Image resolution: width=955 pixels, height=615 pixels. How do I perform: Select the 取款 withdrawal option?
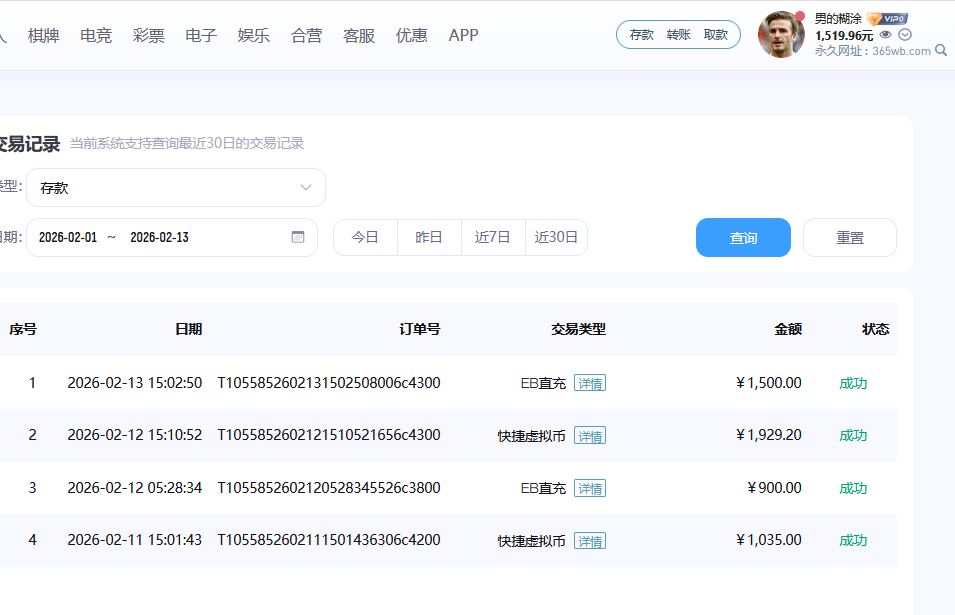[716, 33]
